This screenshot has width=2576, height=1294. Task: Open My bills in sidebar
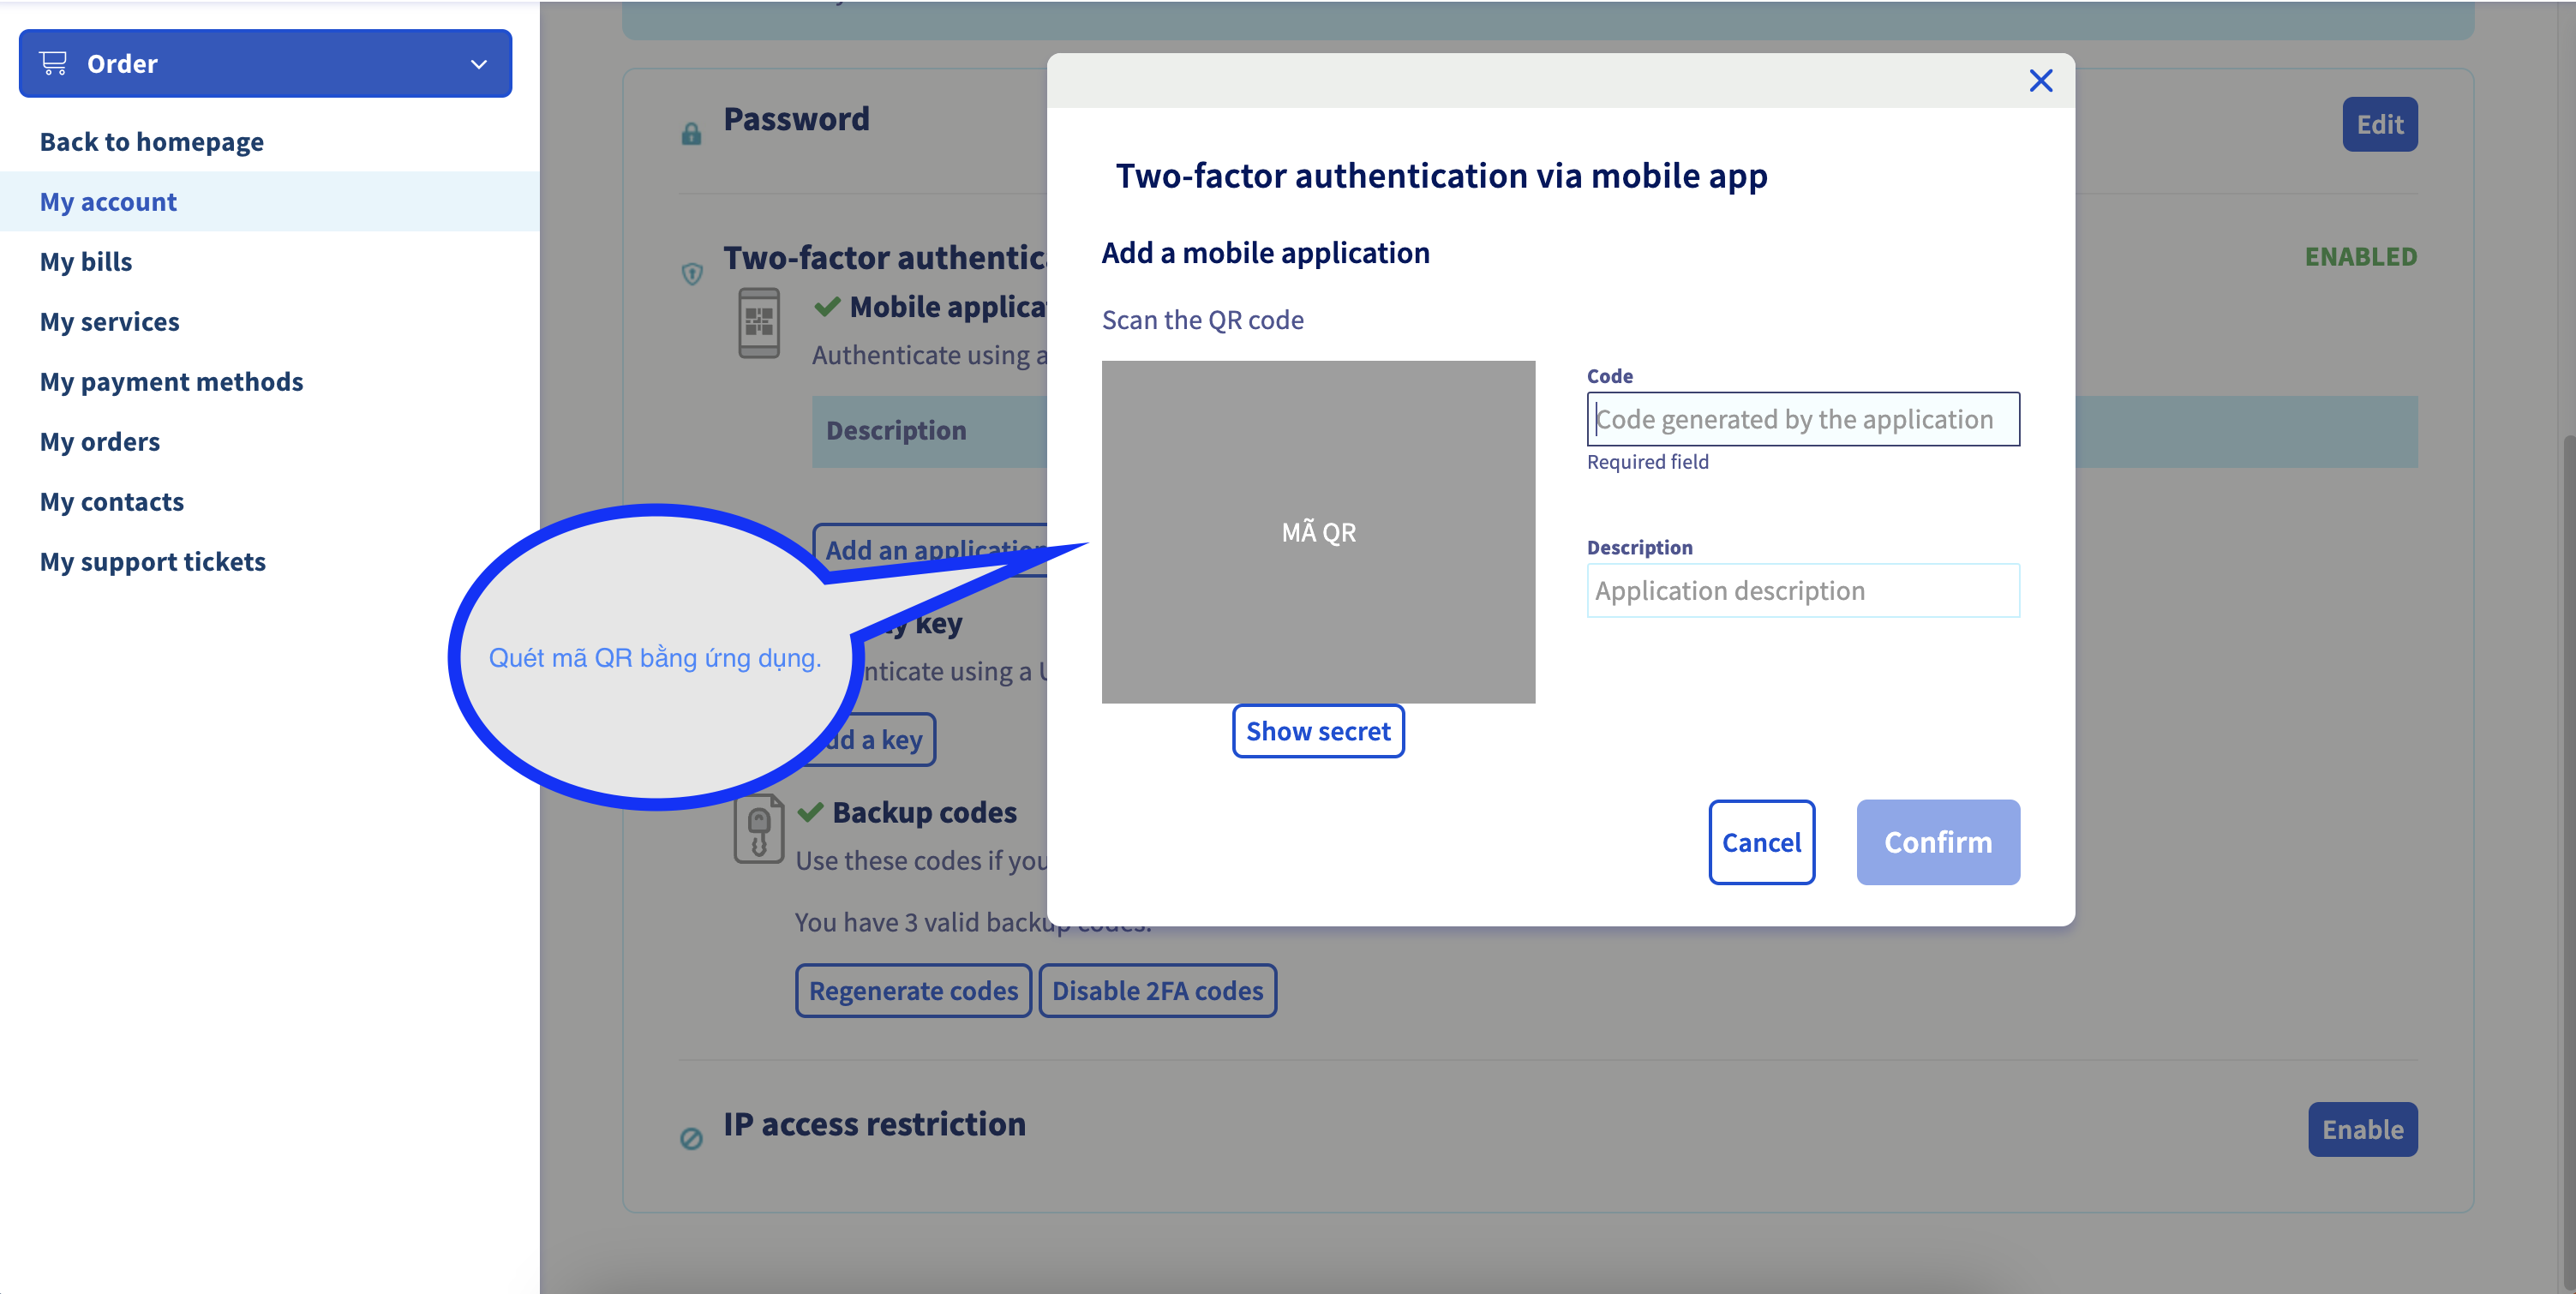(x=86, y=262)
